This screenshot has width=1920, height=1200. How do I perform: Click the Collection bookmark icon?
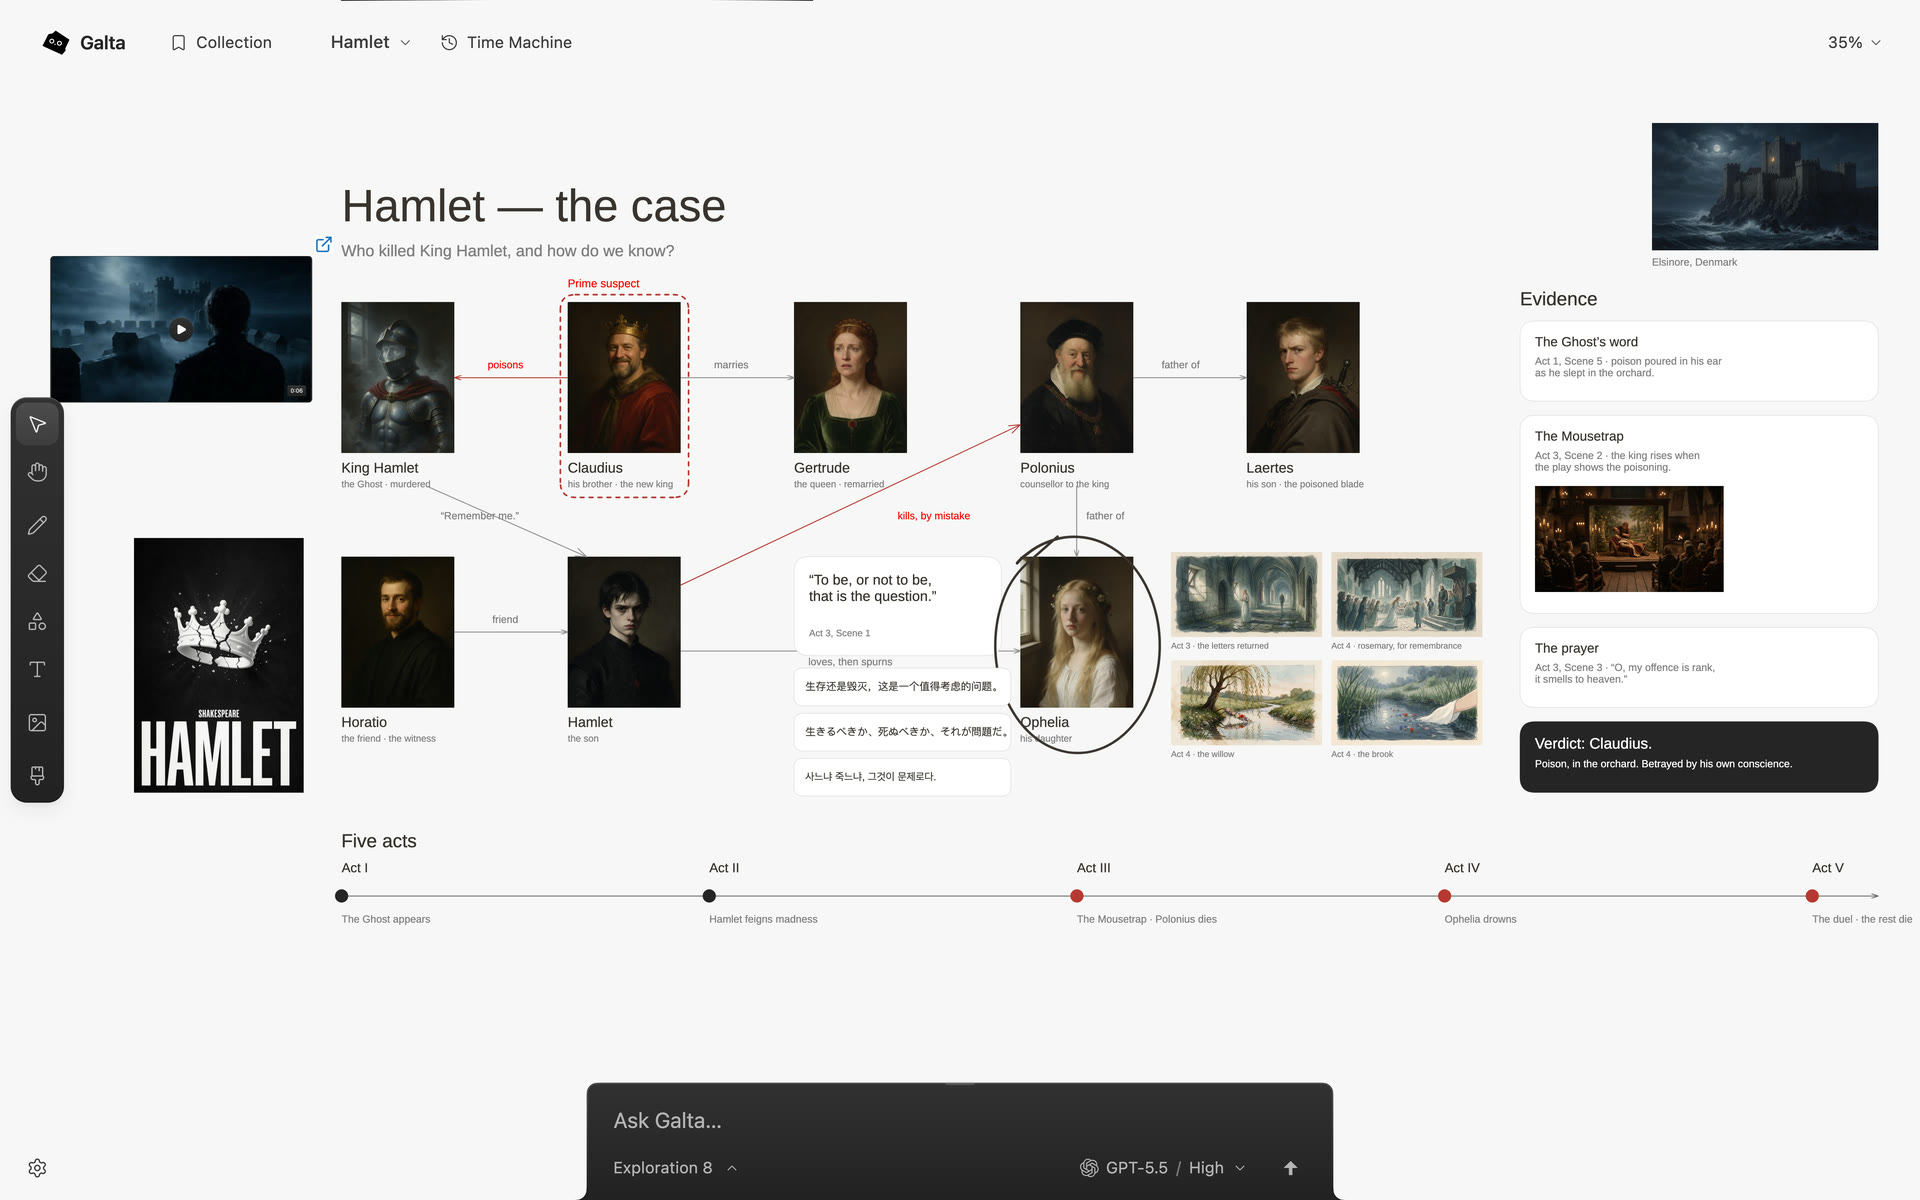tap(178, 43)
